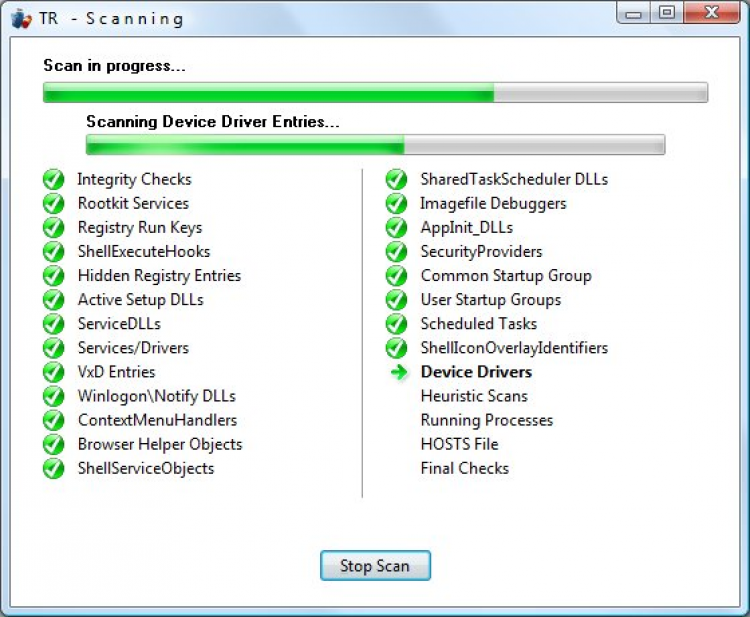Click the Registry Run Keys label

pyautogui.click(x=140, y=228)
